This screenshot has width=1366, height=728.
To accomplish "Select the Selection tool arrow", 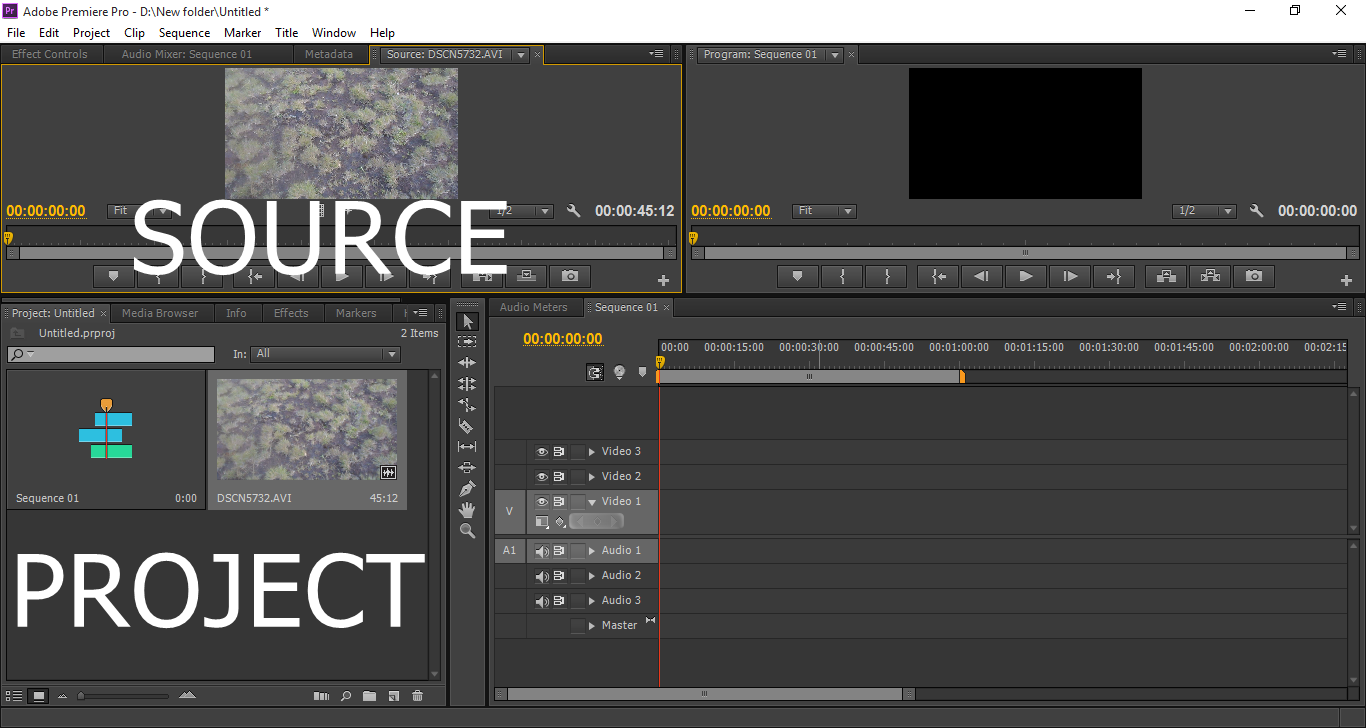I will tap(467, 321).
